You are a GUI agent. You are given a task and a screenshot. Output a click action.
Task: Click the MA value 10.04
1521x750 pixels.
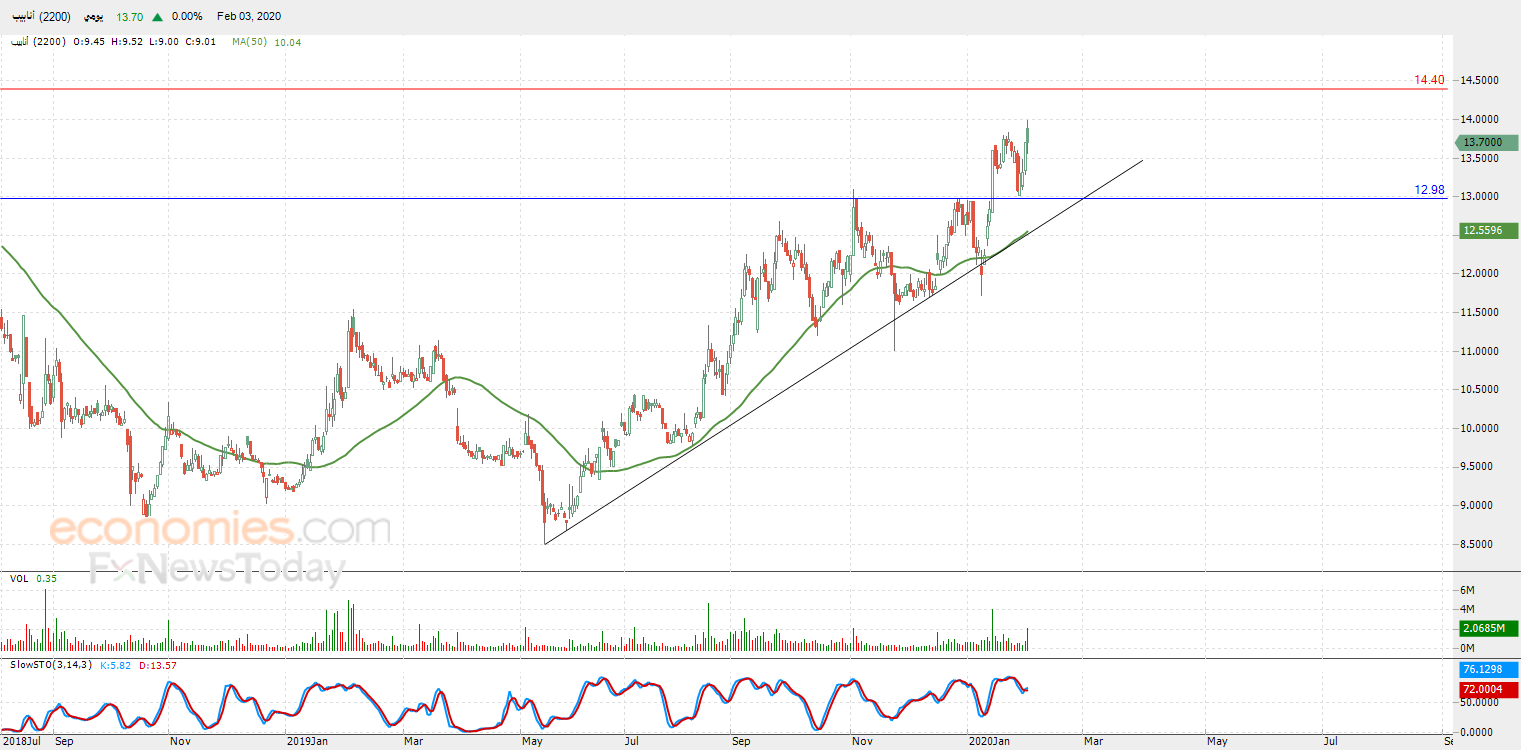pos(287,42)
